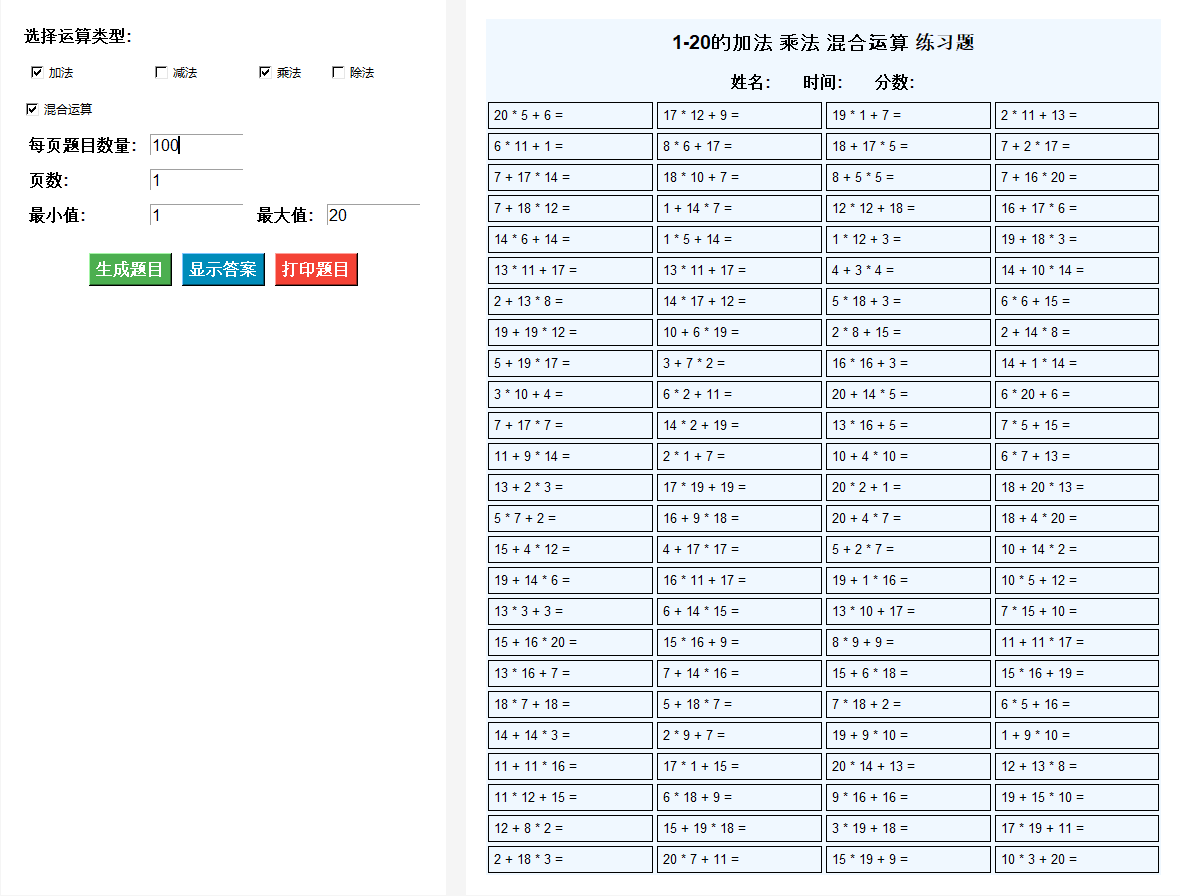Viewport: 1180px width, 896px height.
Task: Click the 姓名 name label in header
Action: (x=750, y=82)
